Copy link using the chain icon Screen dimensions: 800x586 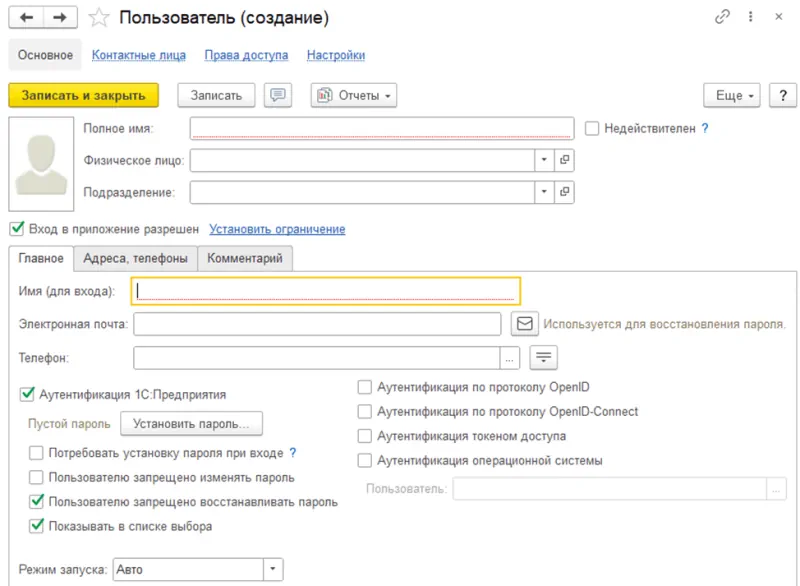coord(722,16)
